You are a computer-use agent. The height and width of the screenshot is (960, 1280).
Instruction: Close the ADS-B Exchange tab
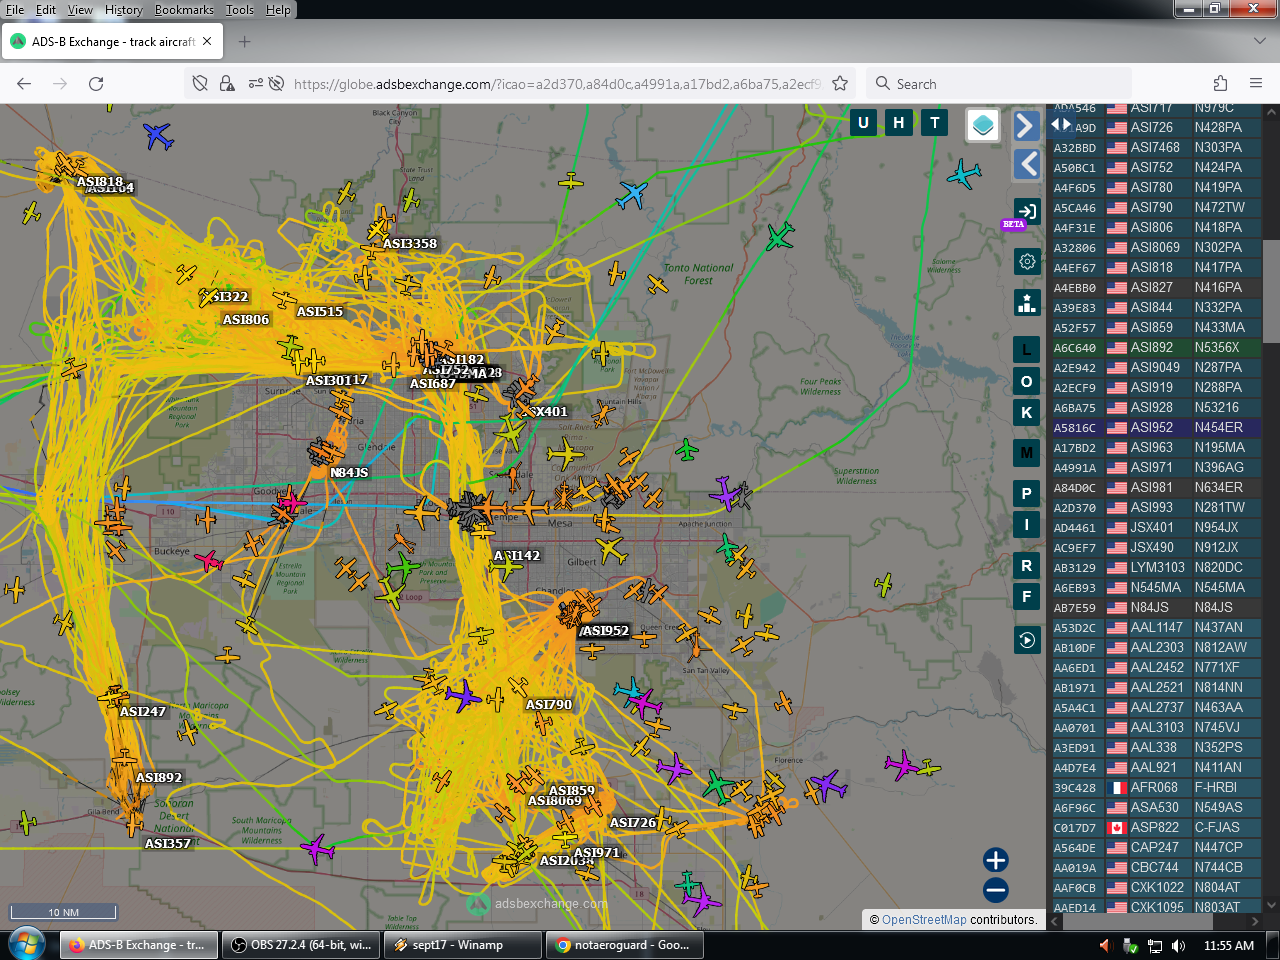pyautogui.click(x=207, y=42)
